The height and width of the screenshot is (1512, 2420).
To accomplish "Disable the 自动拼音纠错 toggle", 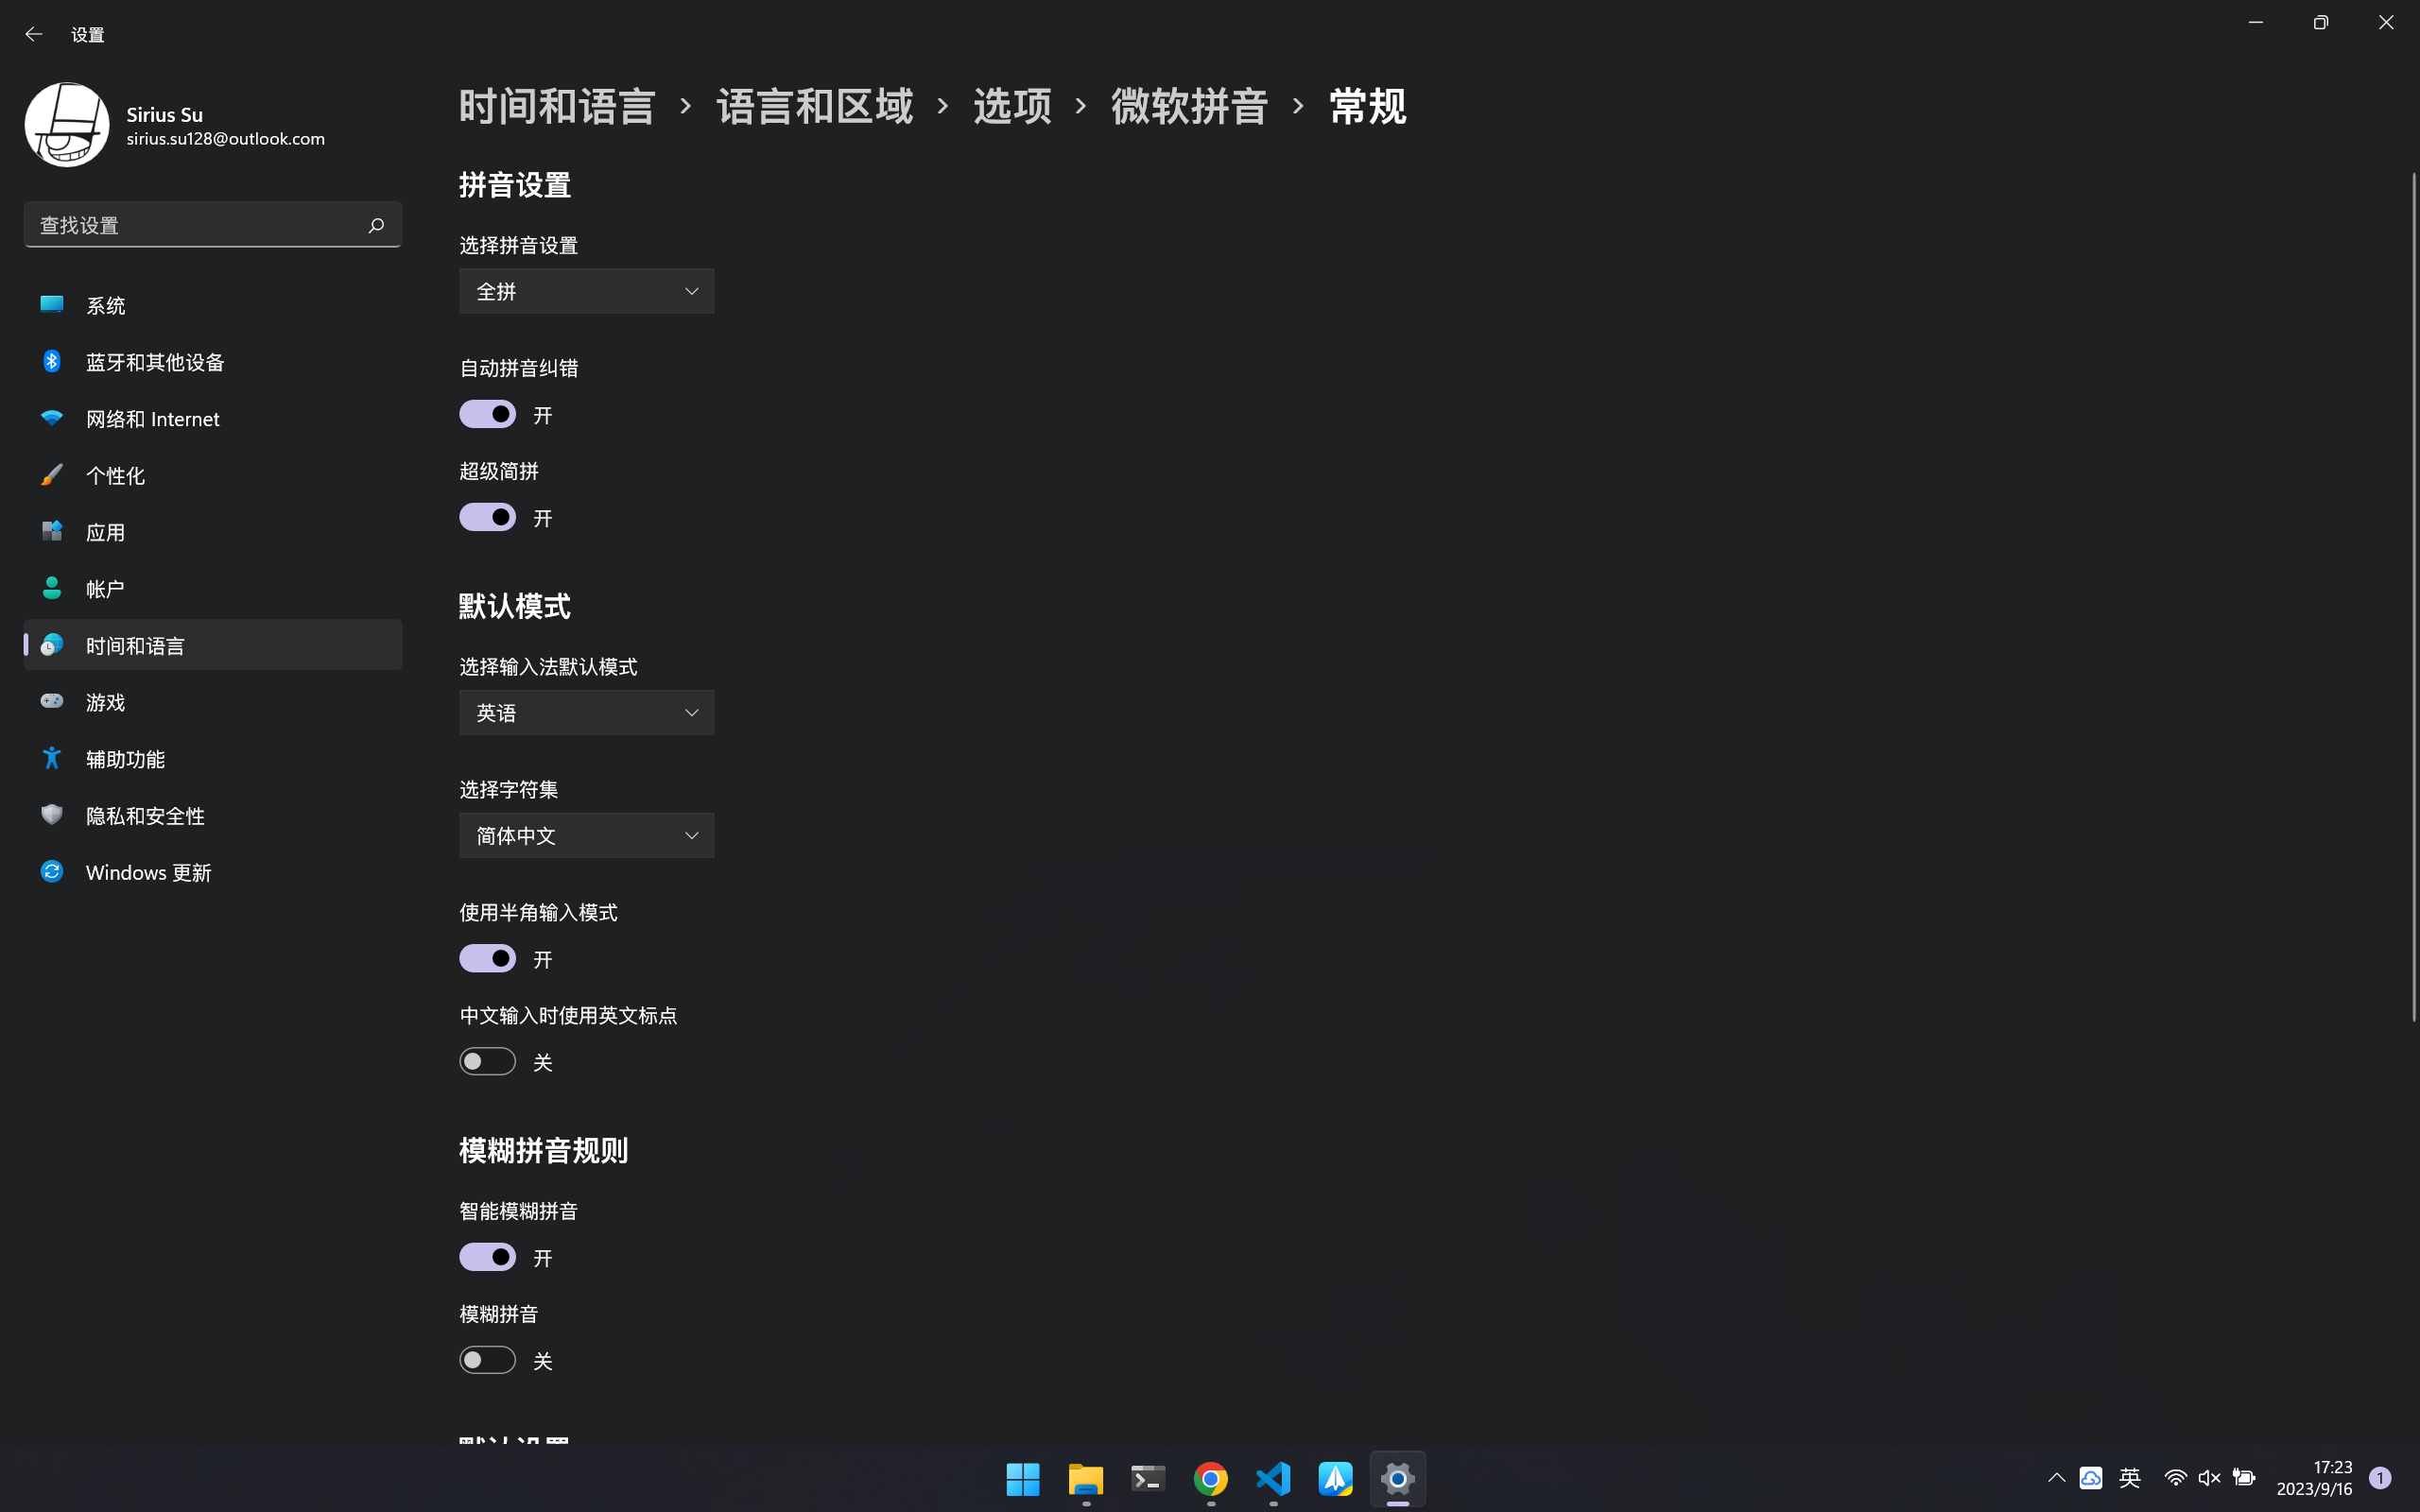I will coord(487,413).
